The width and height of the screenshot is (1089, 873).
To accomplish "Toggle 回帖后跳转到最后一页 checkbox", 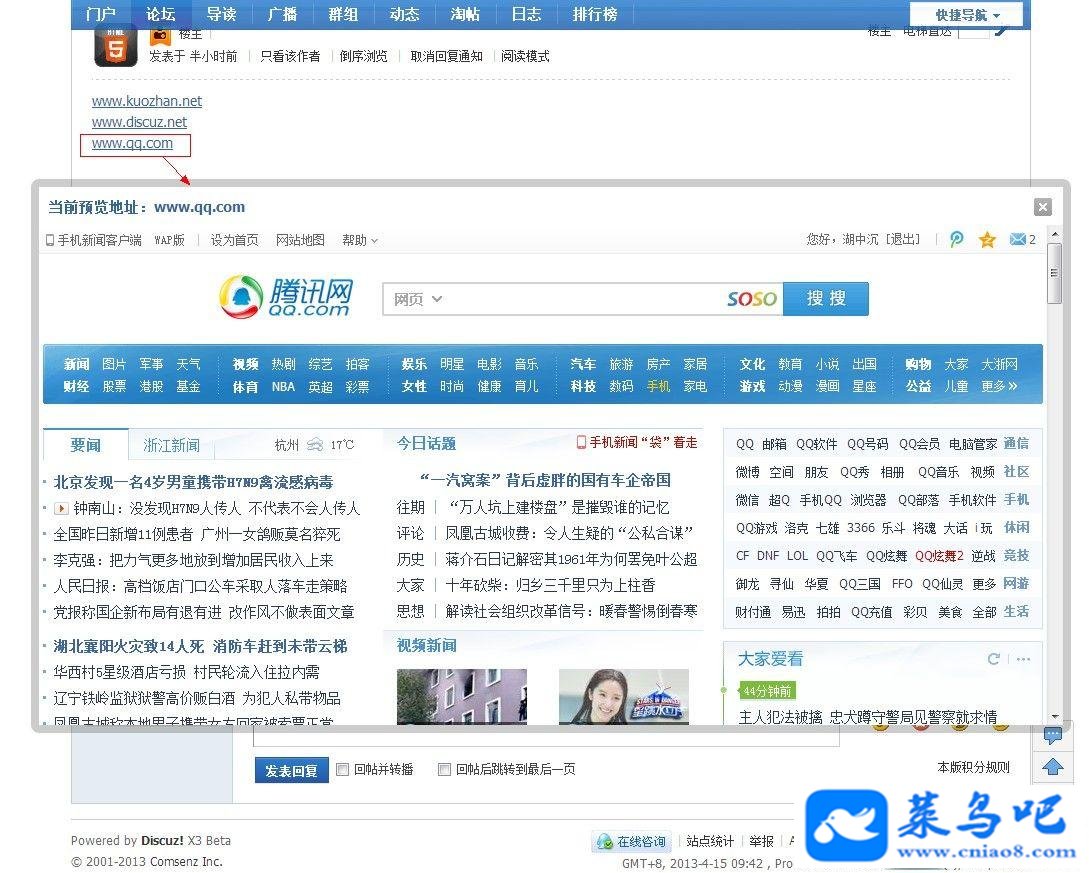I will point(444,770).
